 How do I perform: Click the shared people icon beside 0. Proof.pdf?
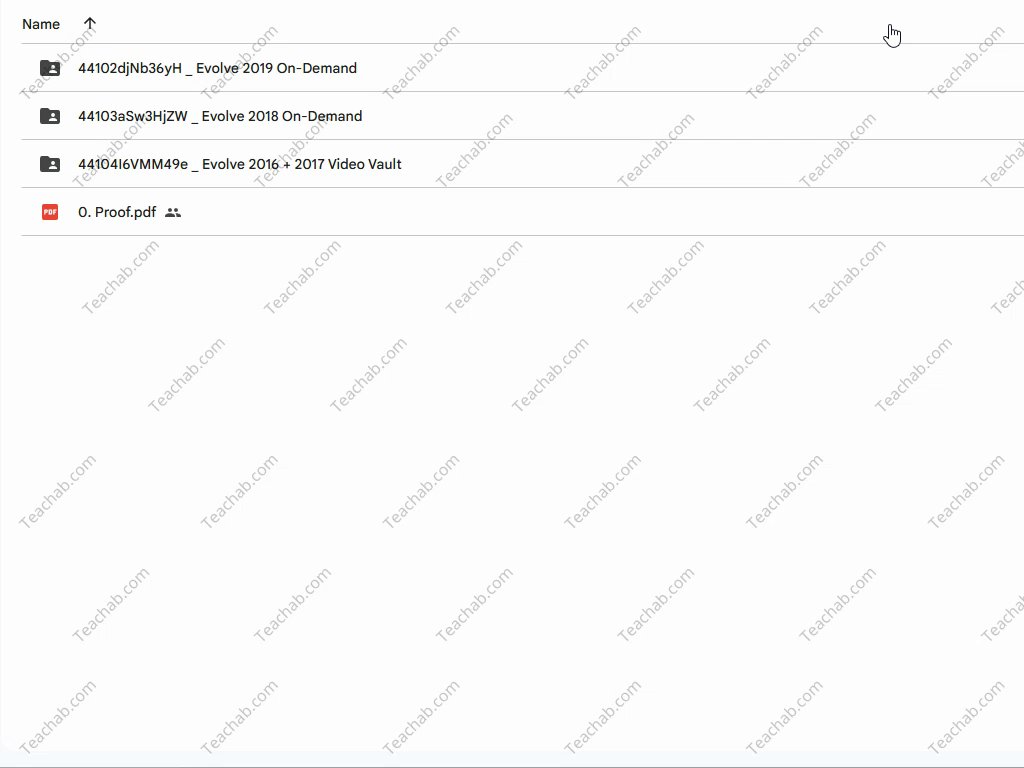[172, 212]
